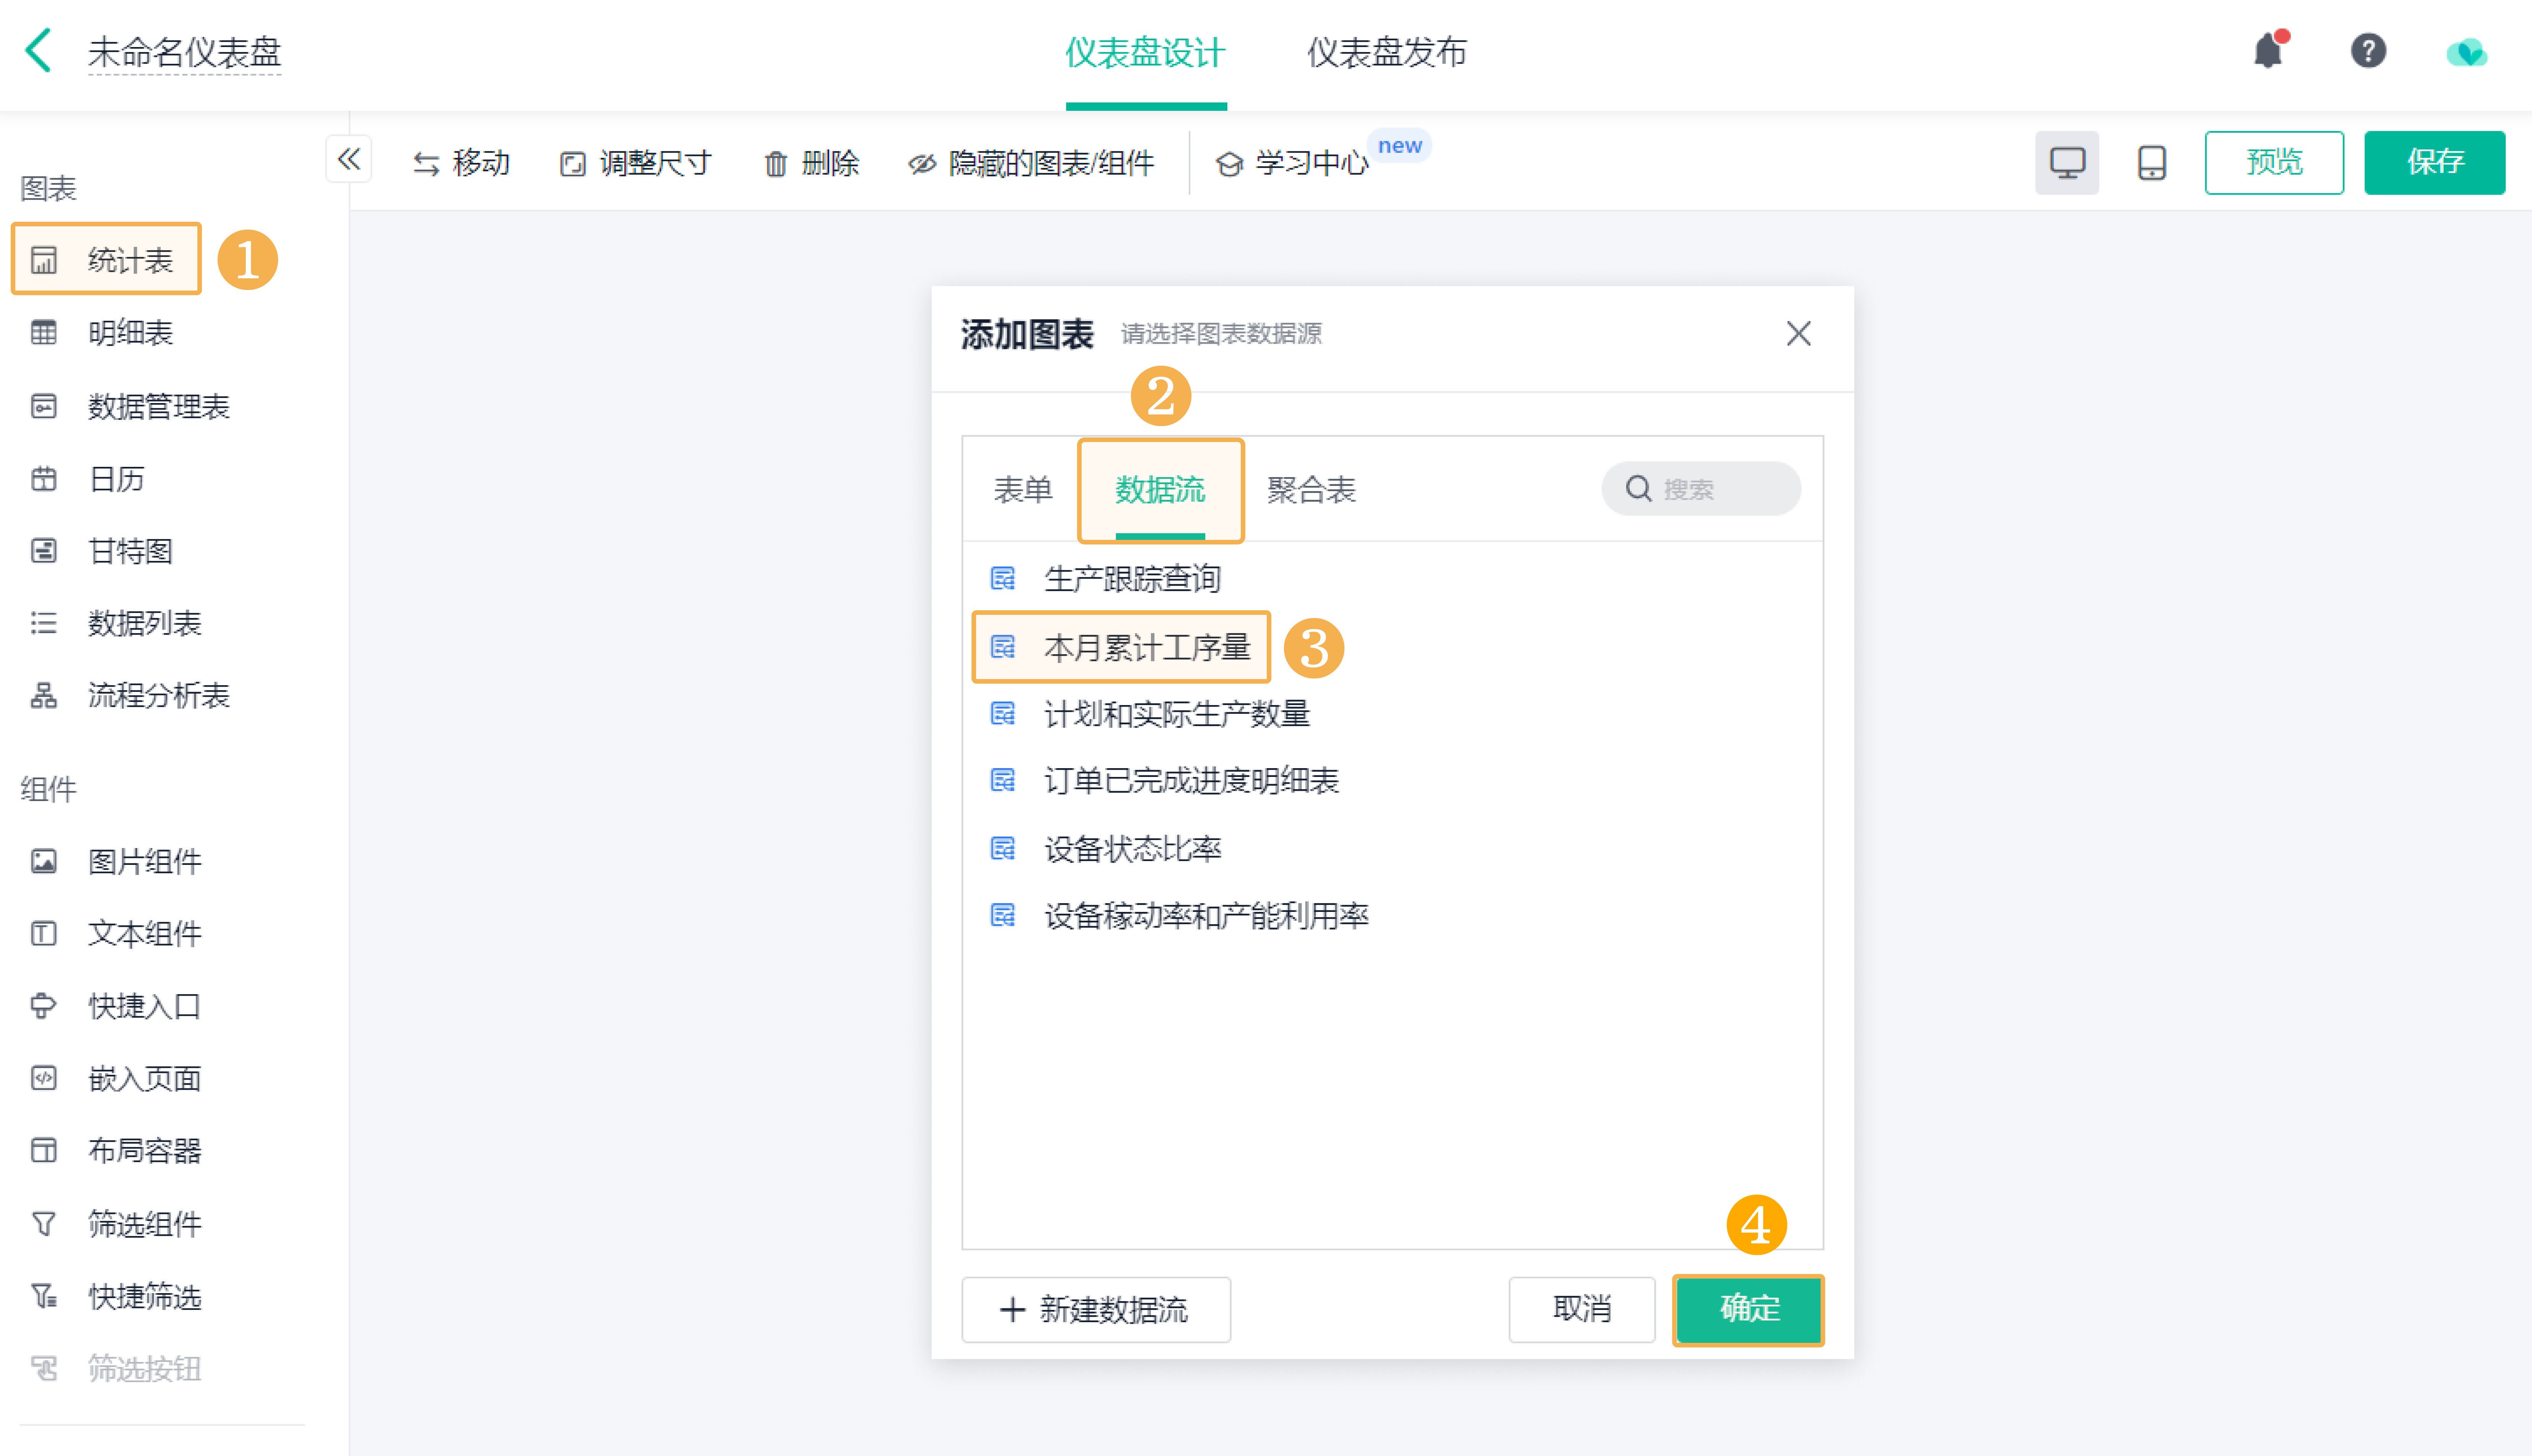Collapse the left sidebar panel
2532x1456 pixels.
pyautogui.click(x=348, y=159)
